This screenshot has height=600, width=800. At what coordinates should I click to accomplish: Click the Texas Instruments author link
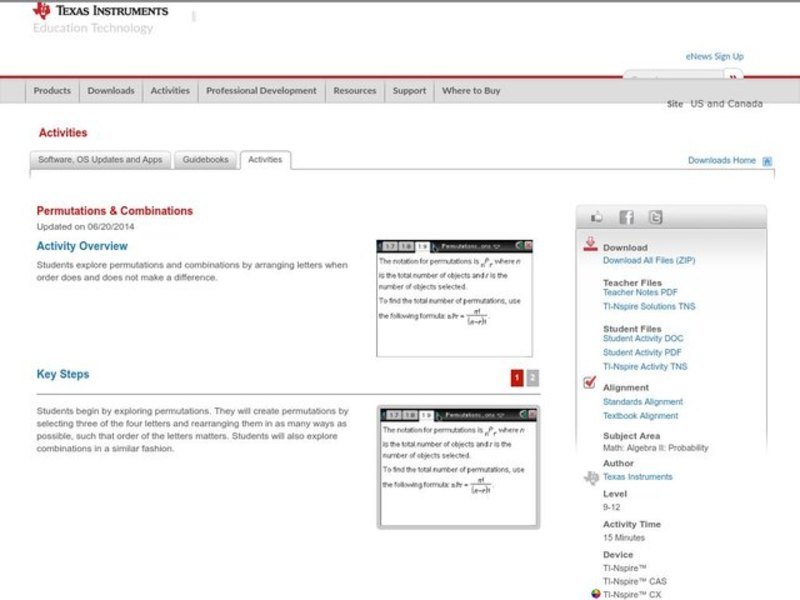[x=637, y=477]
